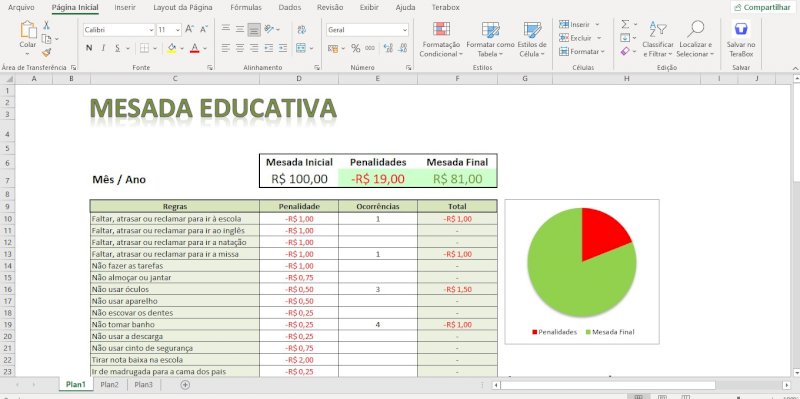Toggle underline (S) formatting

tap(117, 48)
